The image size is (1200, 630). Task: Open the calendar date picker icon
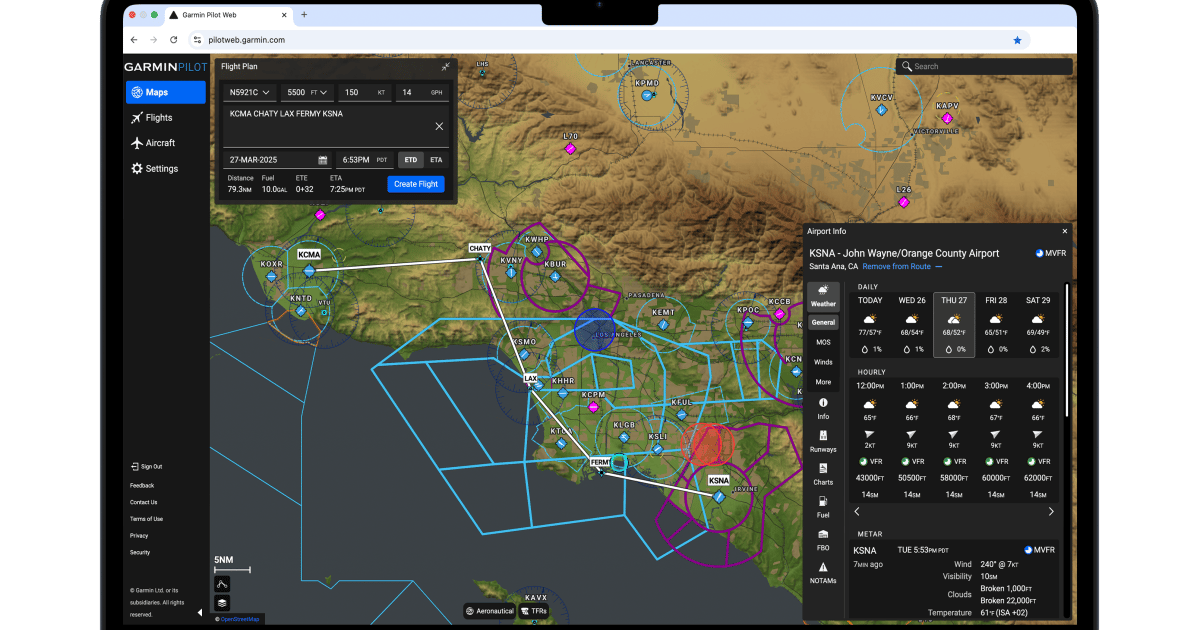click(323, 160)
